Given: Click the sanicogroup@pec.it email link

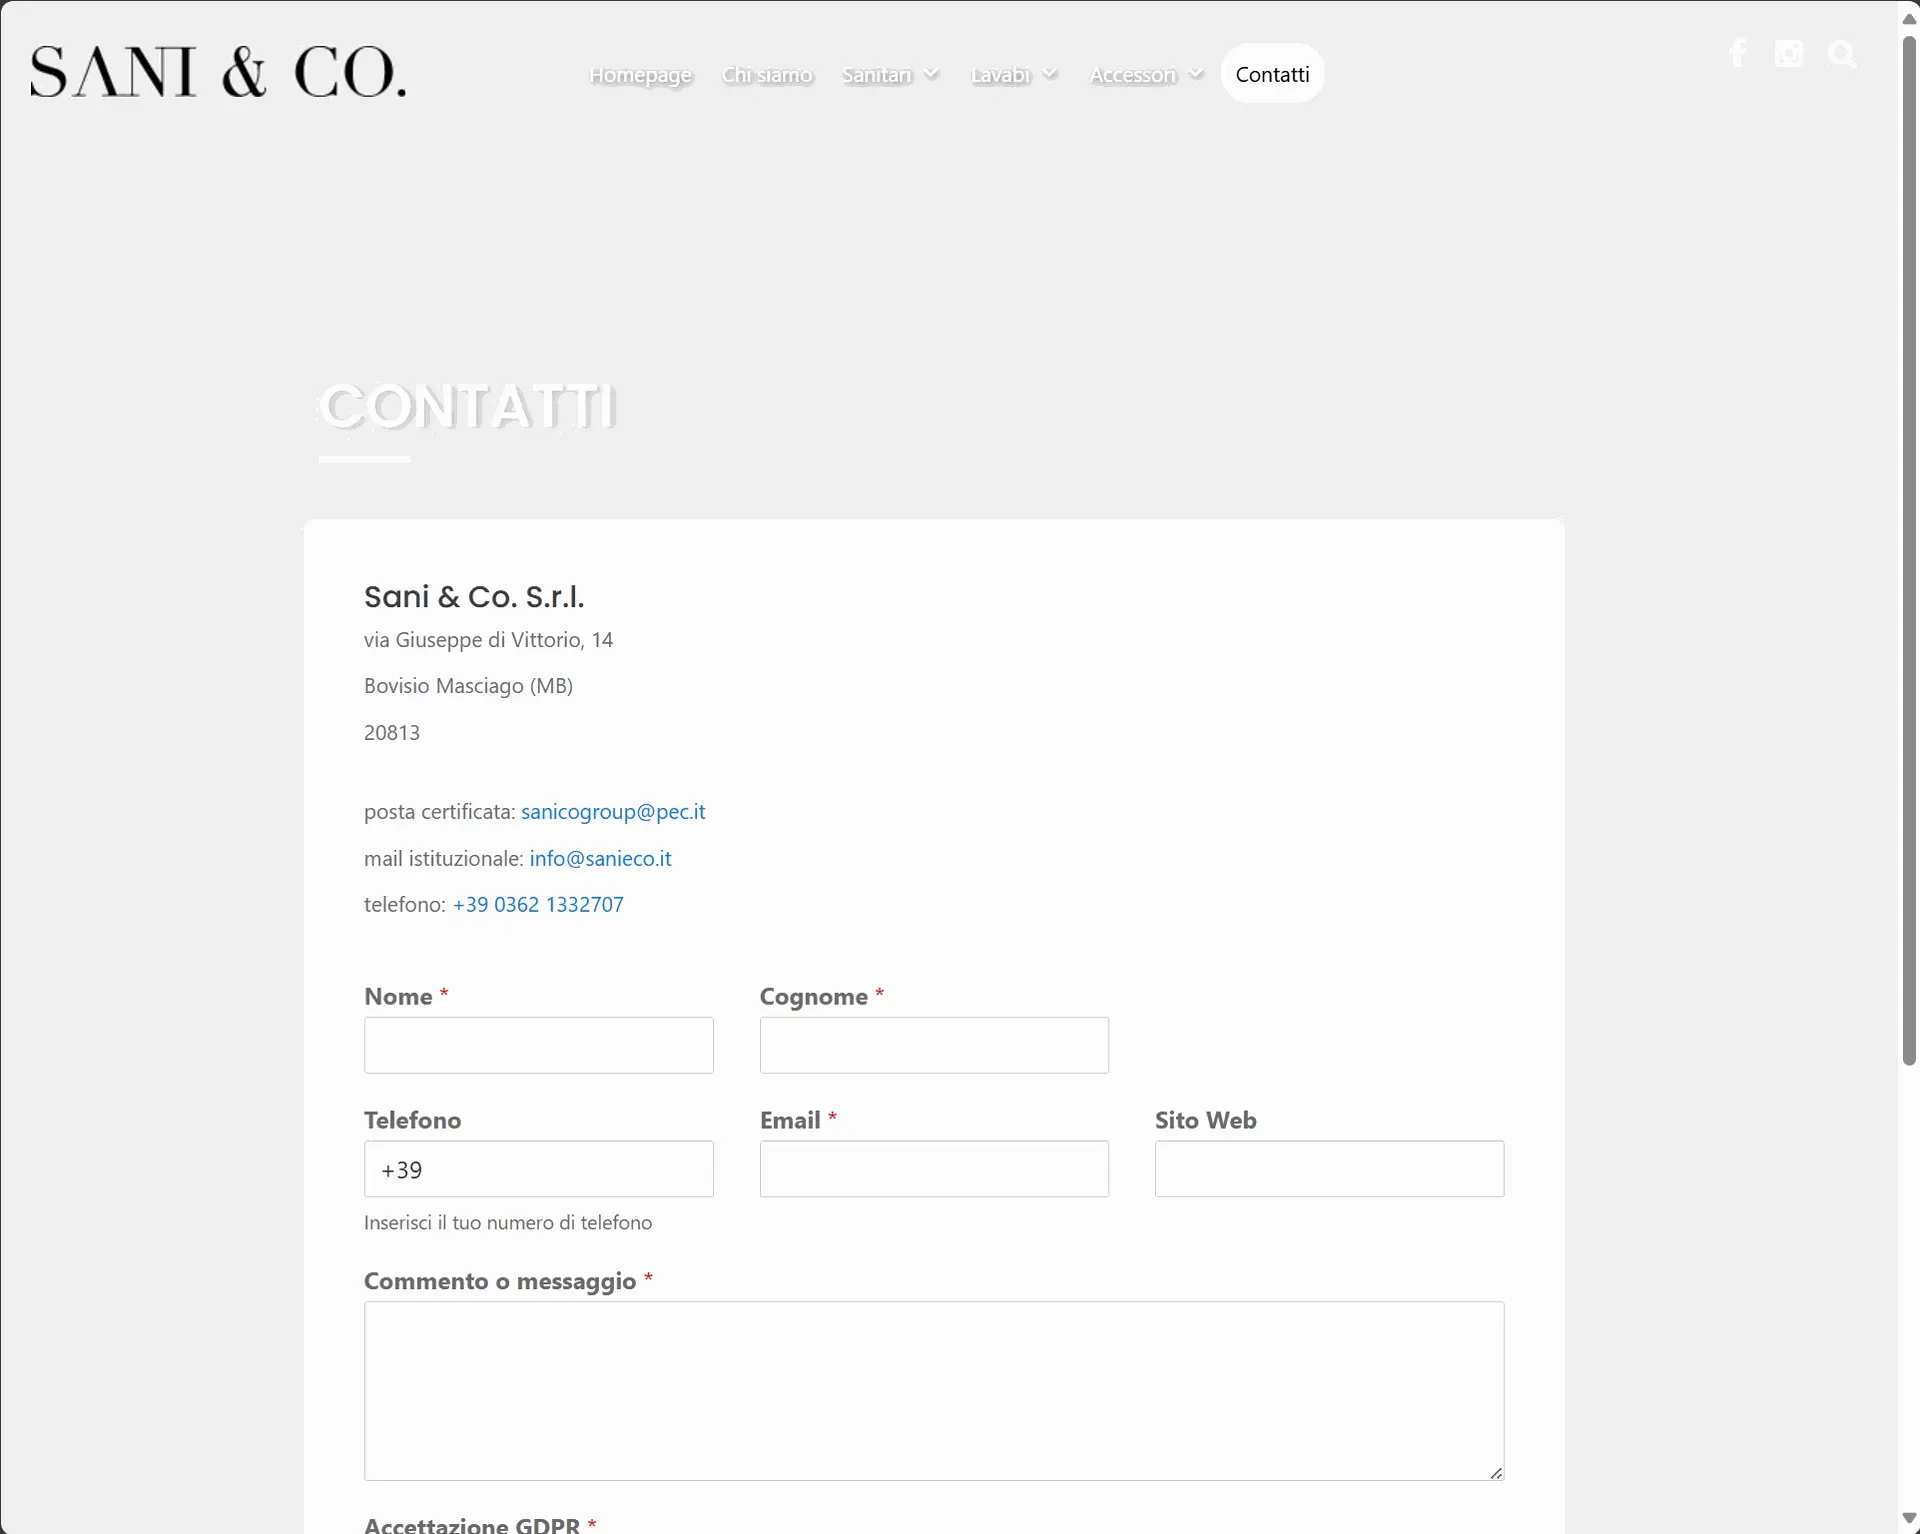Looking at the screenshot, I should (x=613, y=812).
